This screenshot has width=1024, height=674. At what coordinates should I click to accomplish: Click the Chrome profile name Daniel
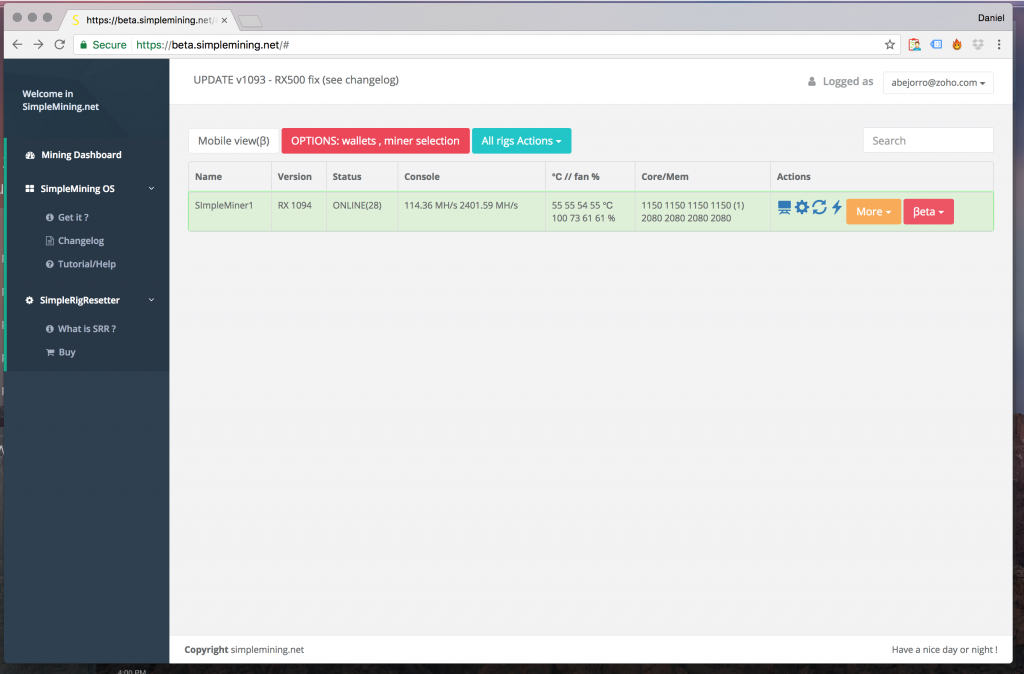991,18
